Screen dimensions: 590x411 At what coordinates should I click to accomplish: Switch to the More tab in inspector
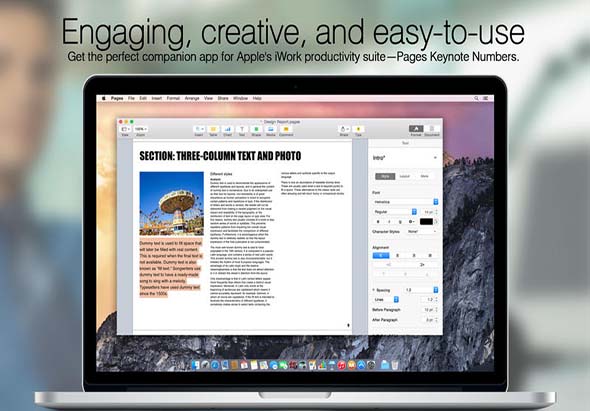click(x=424, y=176)
